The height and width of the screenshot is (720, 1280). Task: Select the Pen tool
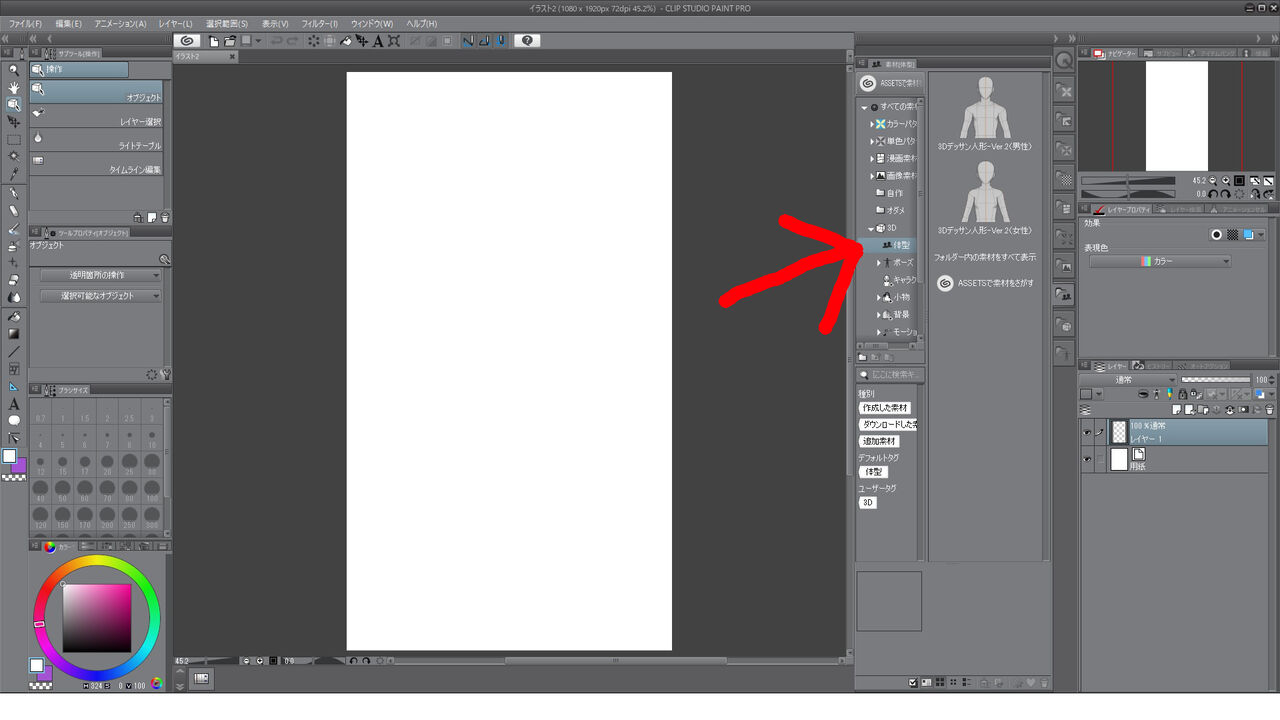[14, 193]
